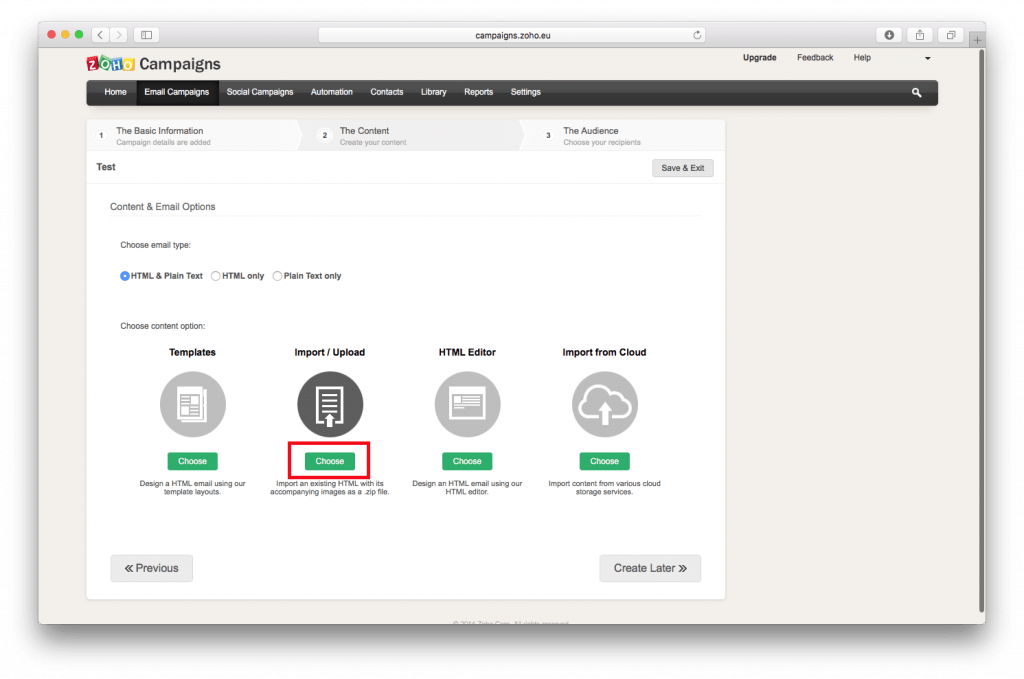Click the Templates circle icon

tap(192, 405)
